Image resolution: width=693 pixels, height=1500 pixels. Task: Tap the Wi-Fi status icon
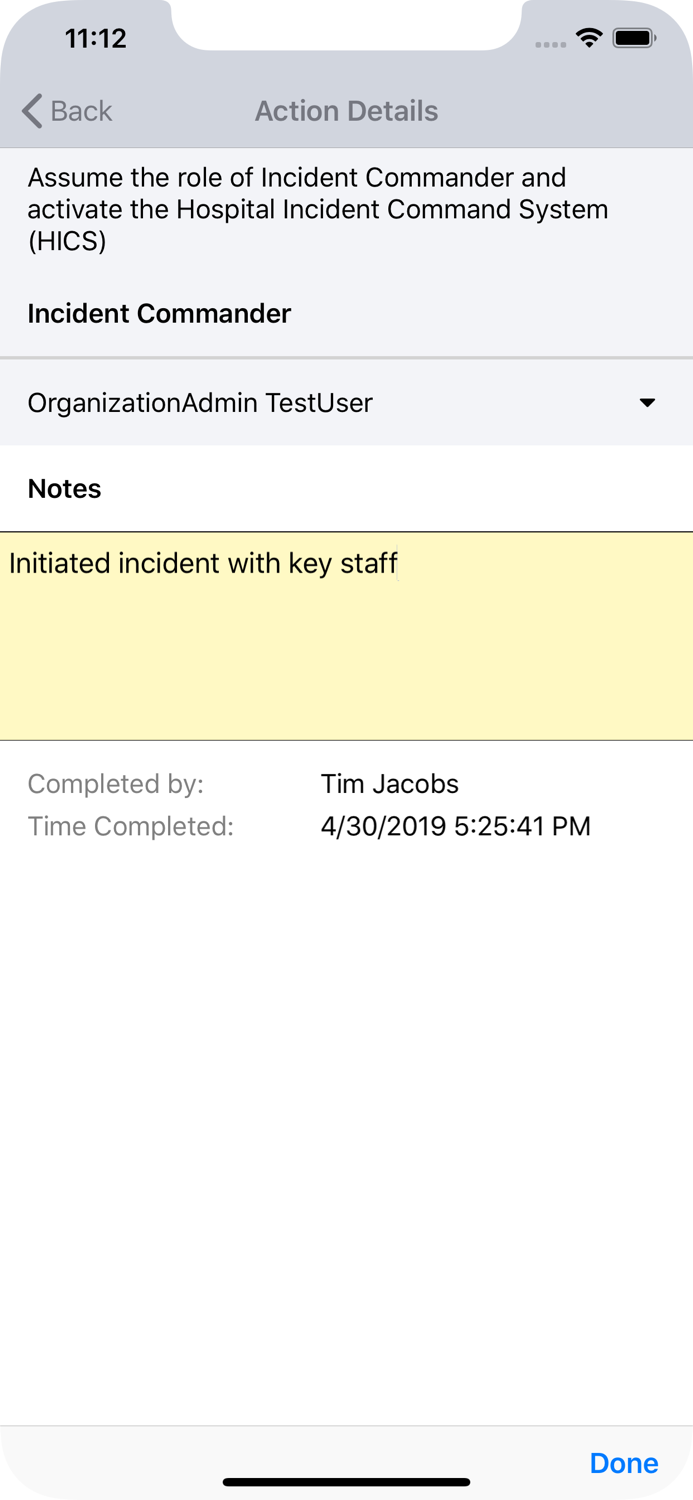(589, 39)
